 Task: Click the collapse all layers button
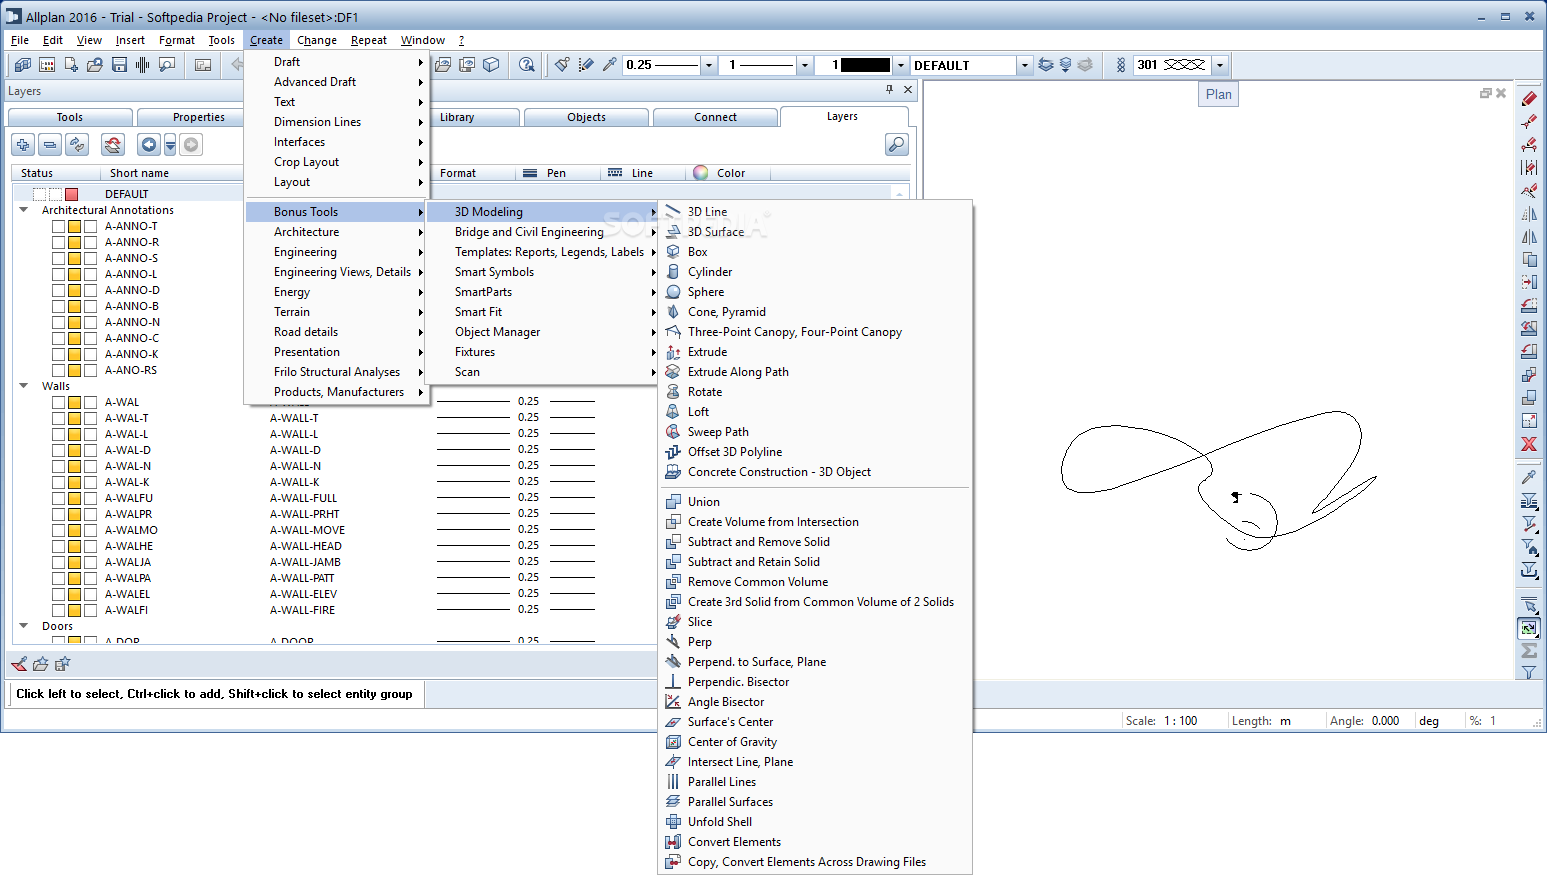tap(50, 145)
